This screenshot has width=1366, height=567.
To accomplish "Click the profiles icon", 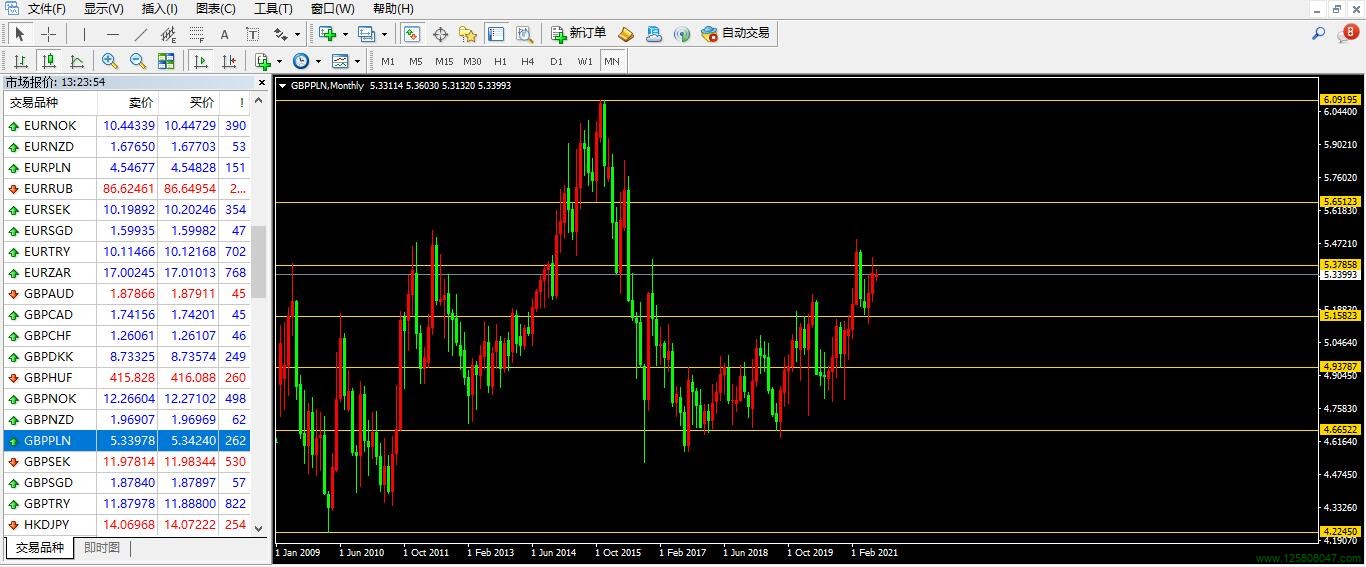I will (x=366, y=34).
